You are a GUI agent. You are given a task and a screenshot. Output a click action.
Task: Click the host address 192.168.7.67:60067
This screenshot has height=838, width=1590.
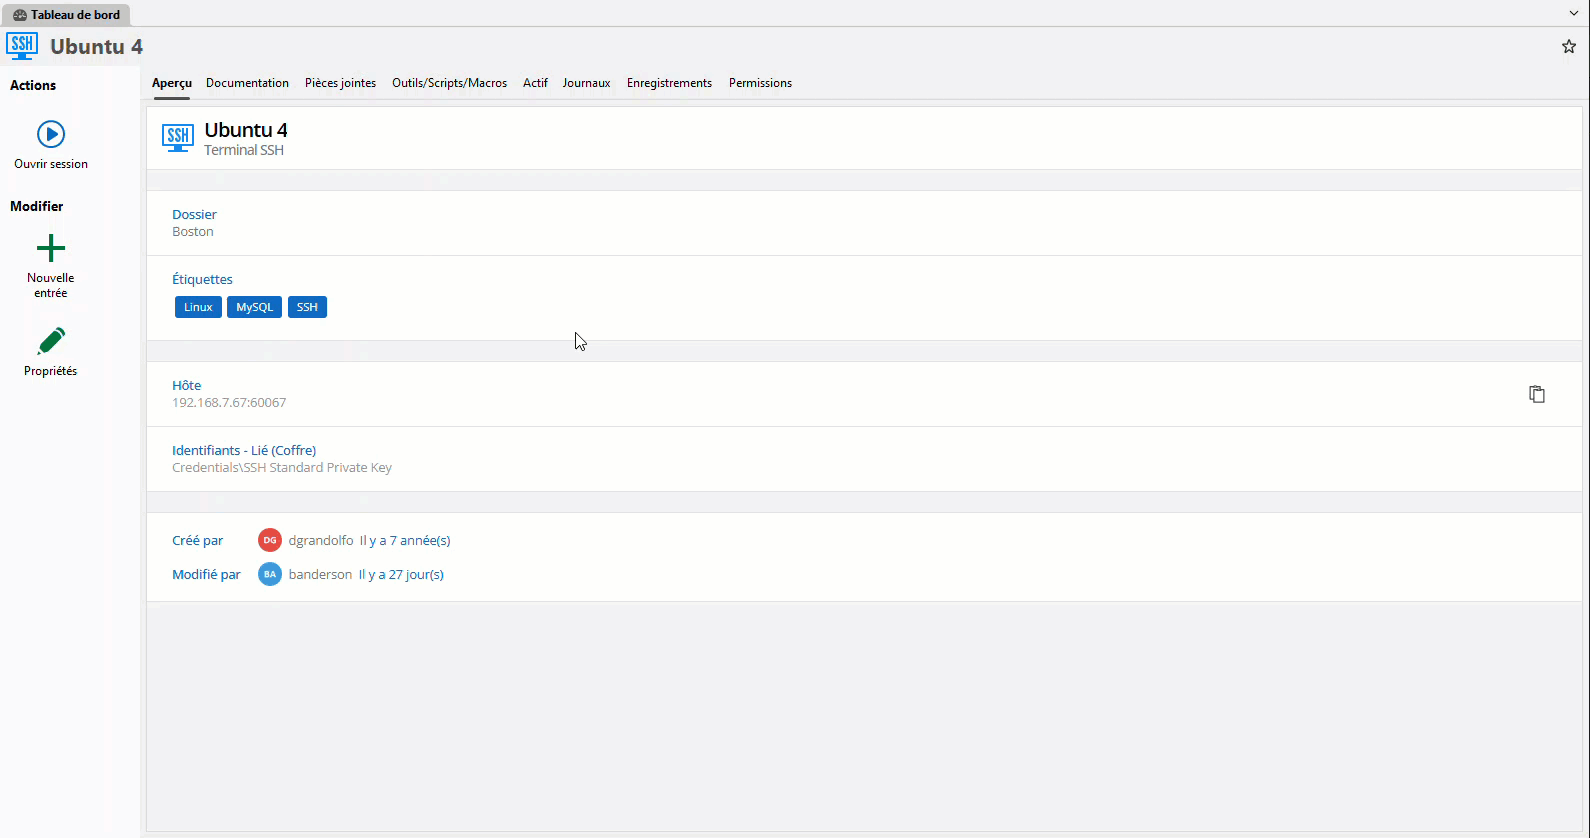tap(229, 403)
